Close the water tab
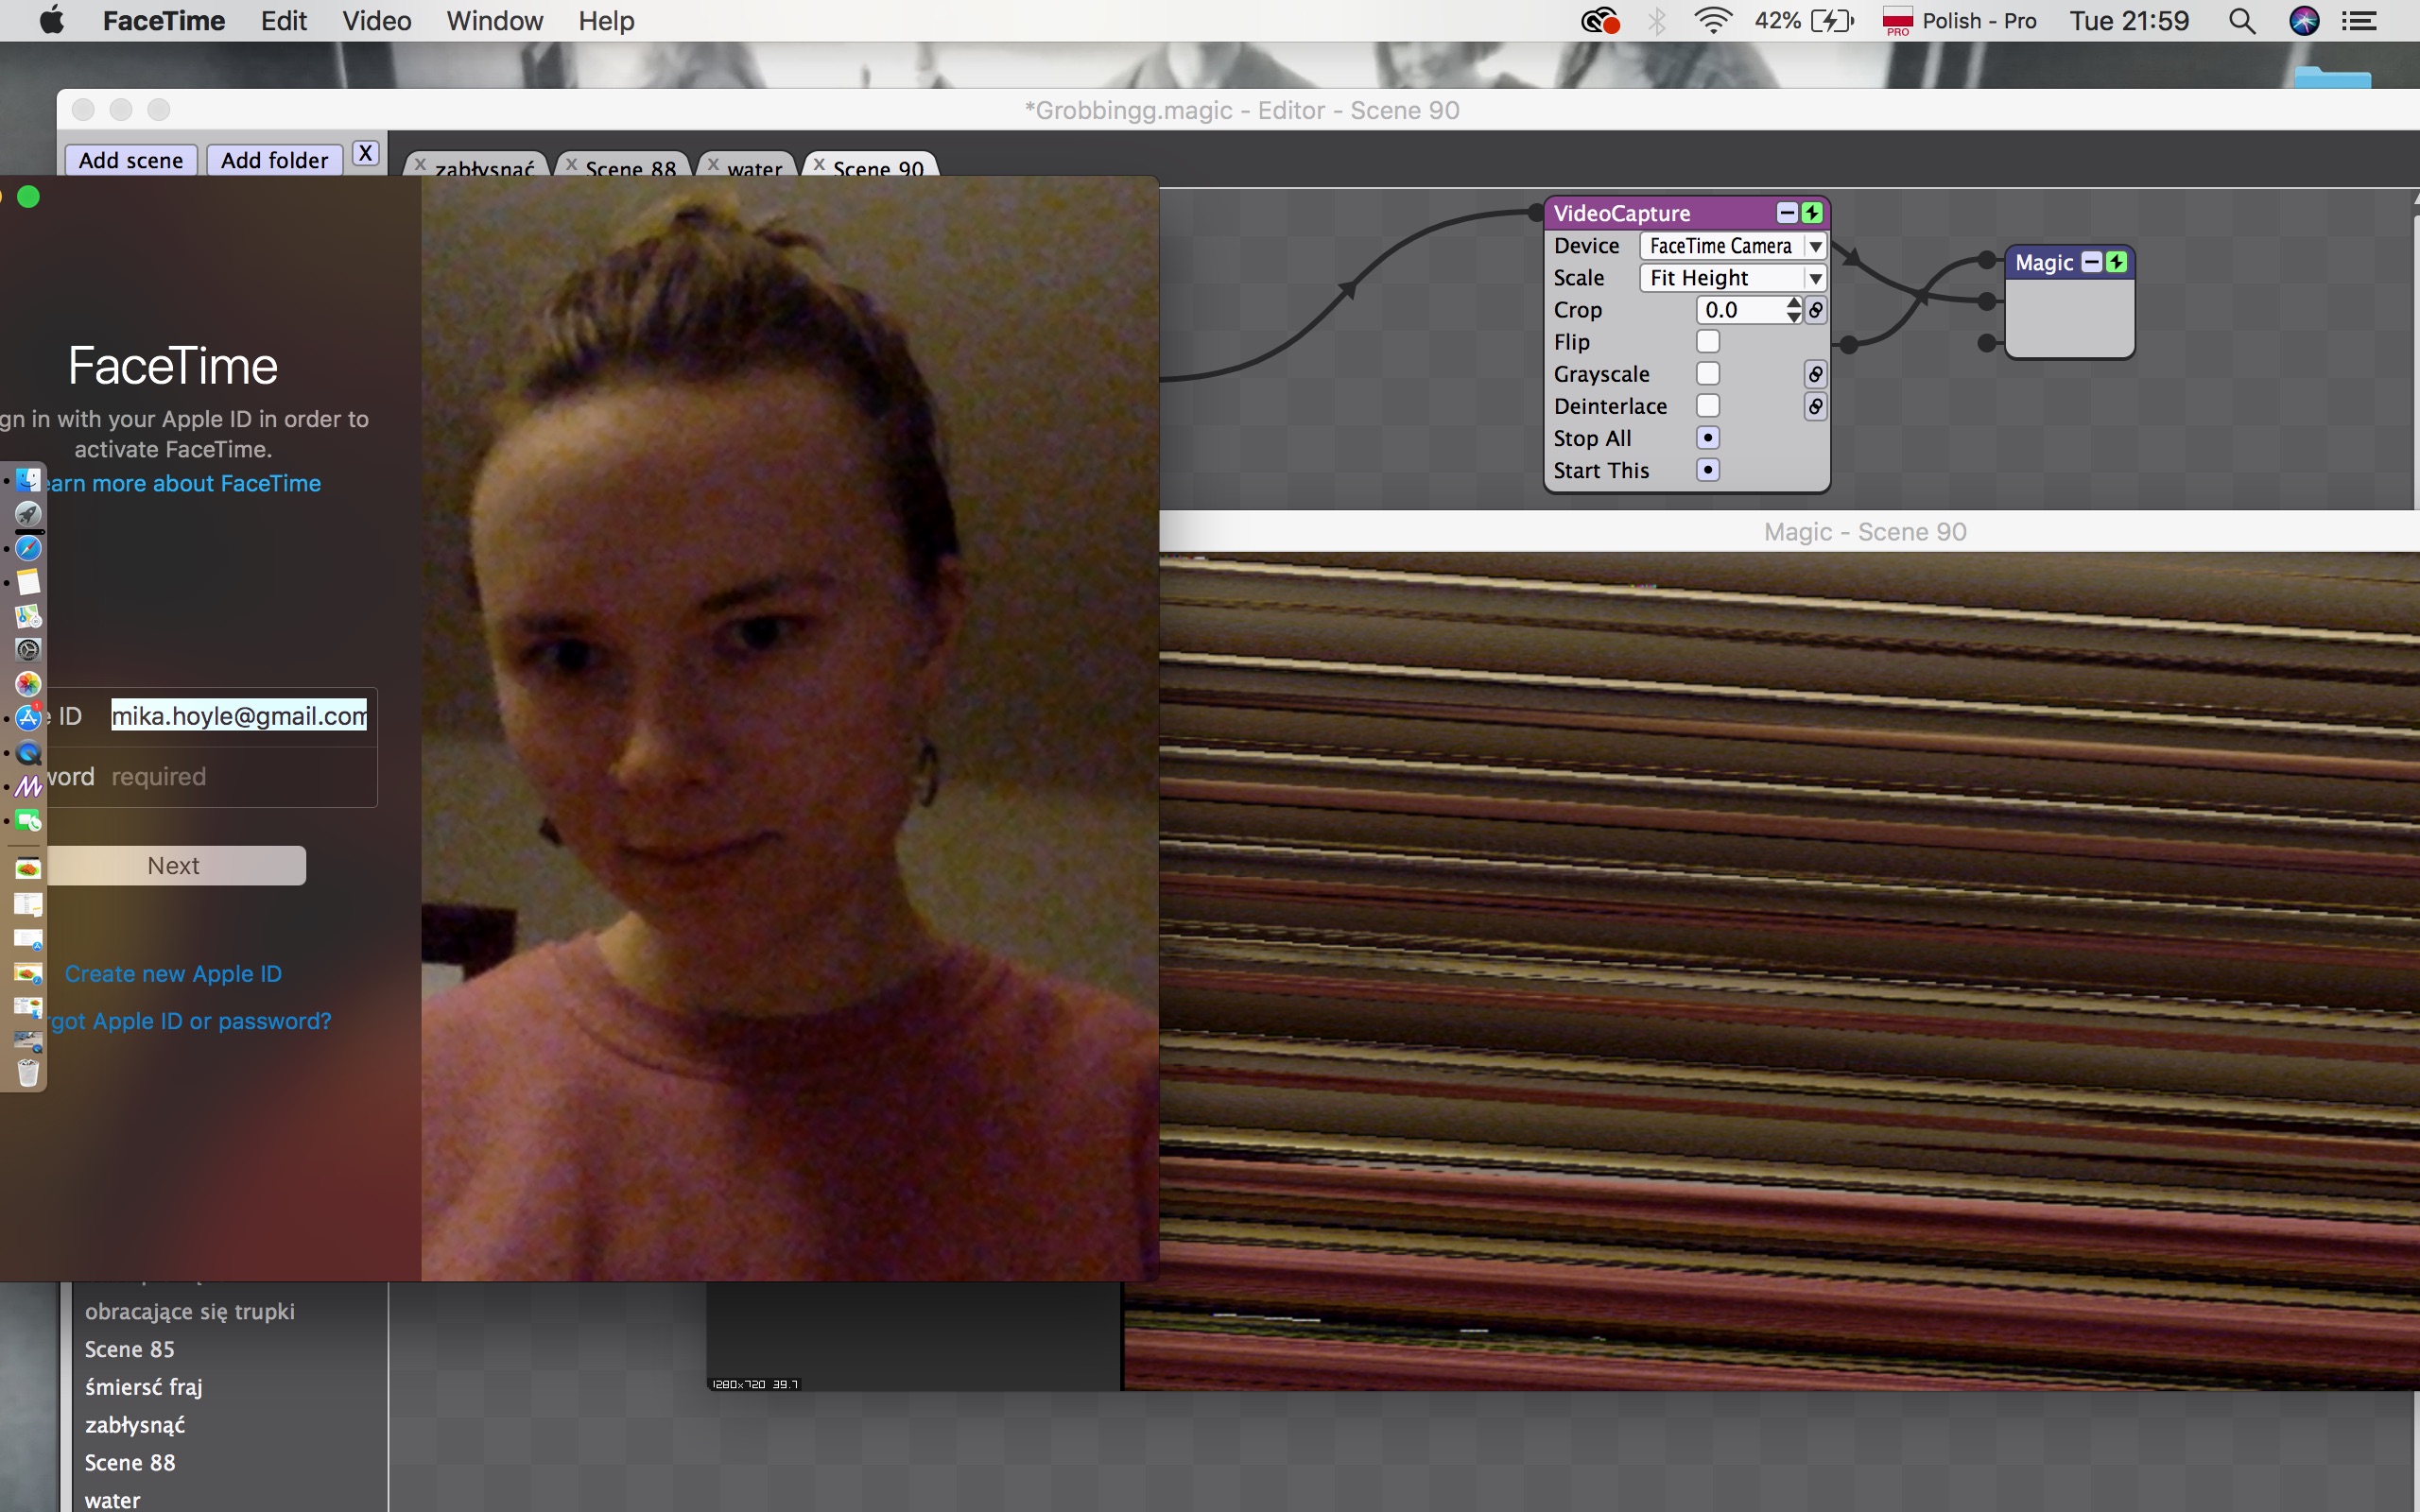 713,165
